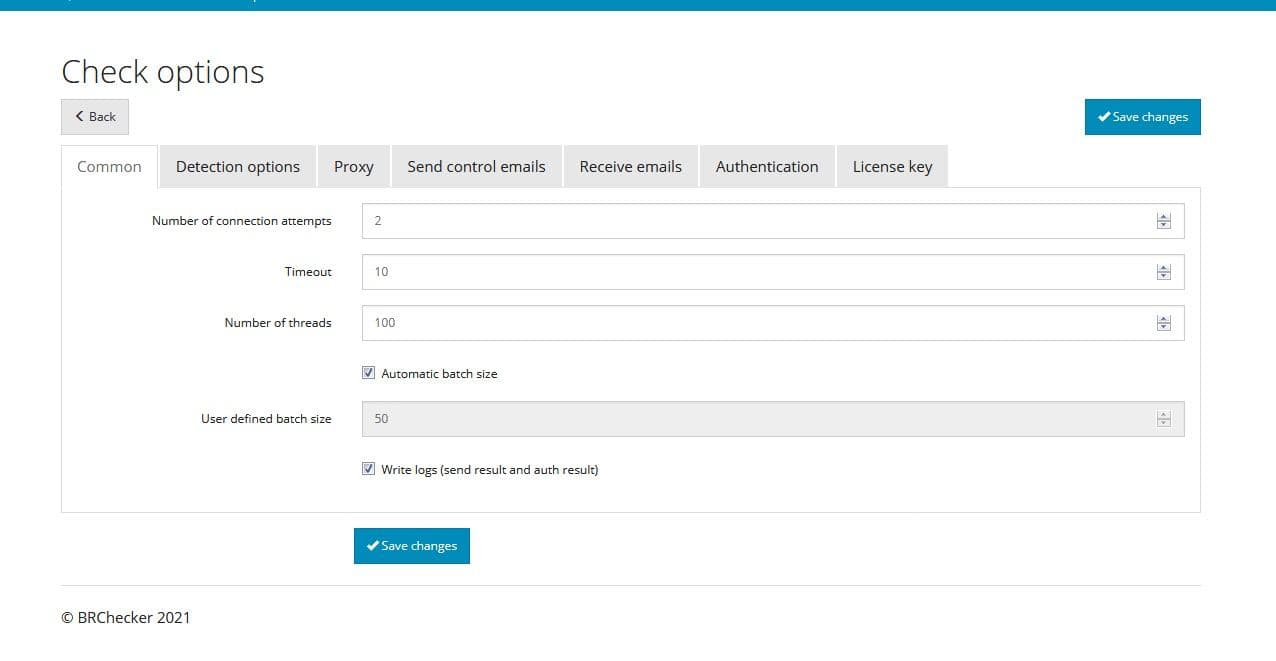Switch to the Detection options tab
This screenshot has height=661, width=1276.
point(237,166)
